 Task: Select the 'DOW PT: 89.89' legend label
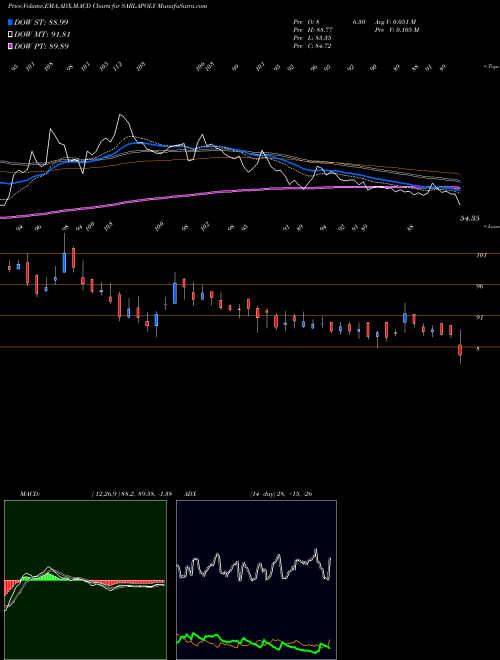pyautogui.click(x=41, y=46)
